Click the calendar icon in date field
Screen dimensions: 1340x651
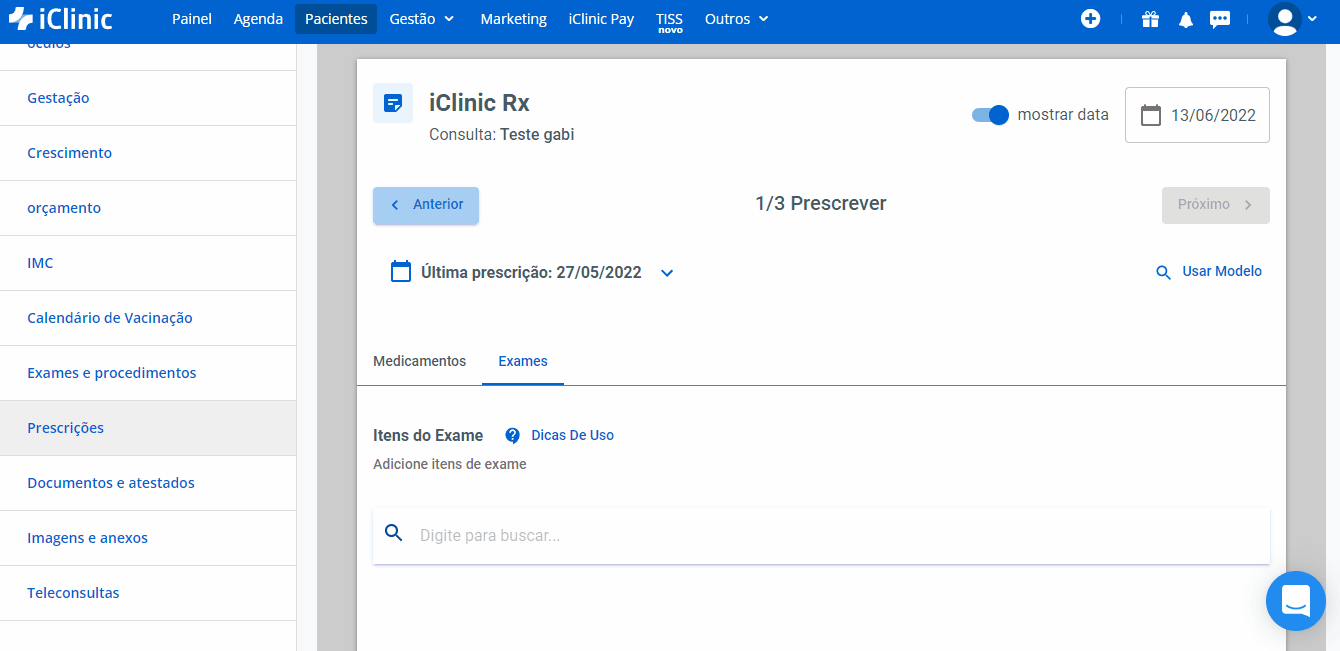(x=1151, y=115)
